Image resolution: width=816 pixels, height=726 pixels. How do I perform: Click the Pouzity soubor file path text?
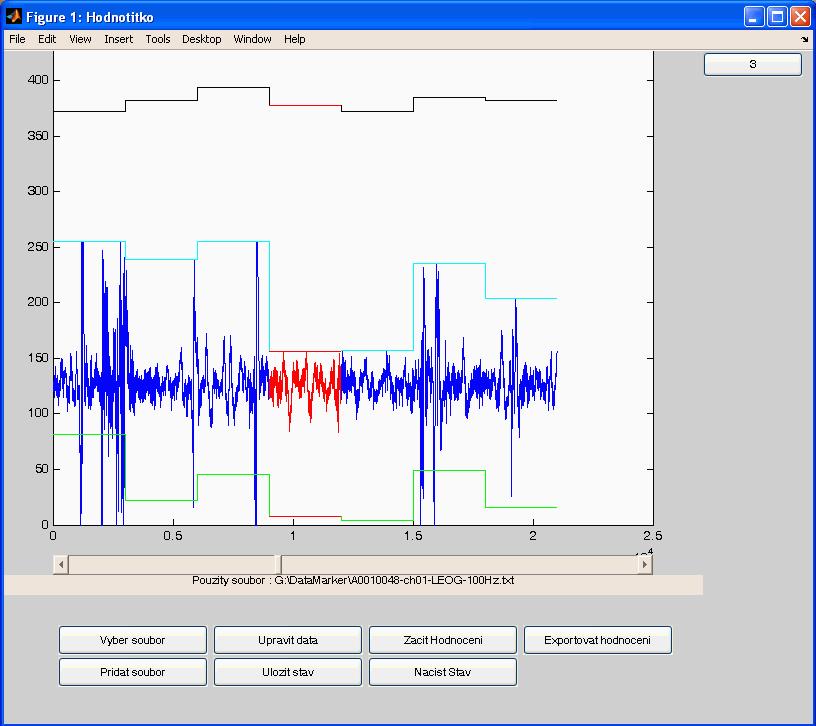click(x=353, y=580)
